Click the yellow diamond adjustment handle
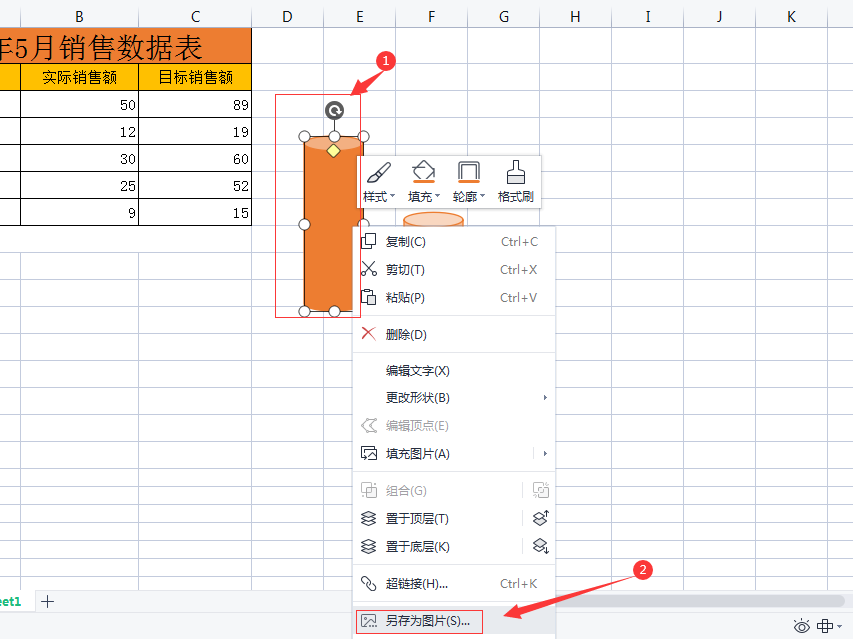 333,151
